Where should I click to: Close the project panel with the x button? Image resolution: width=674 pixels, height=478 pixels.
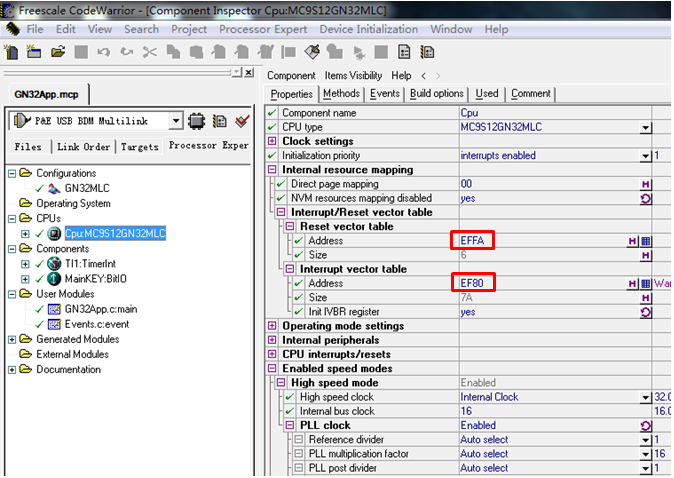(249, 73)
